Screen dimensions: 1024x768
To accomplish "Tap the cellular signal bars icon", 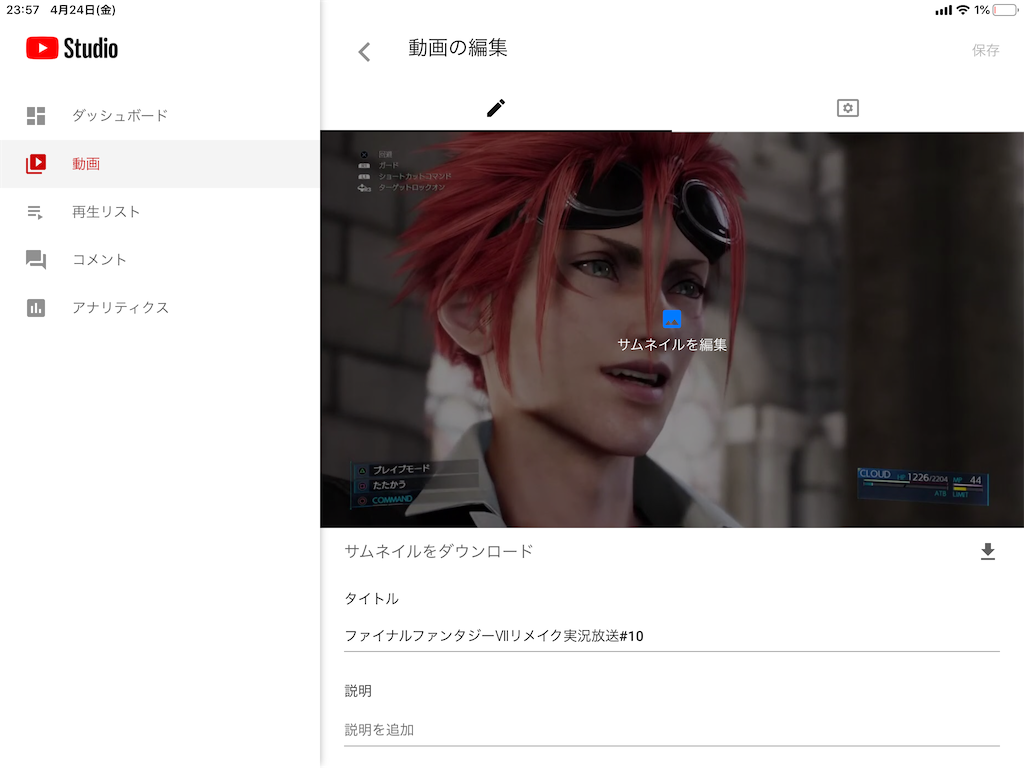I will pyautogui.click(x=943, y=10).
